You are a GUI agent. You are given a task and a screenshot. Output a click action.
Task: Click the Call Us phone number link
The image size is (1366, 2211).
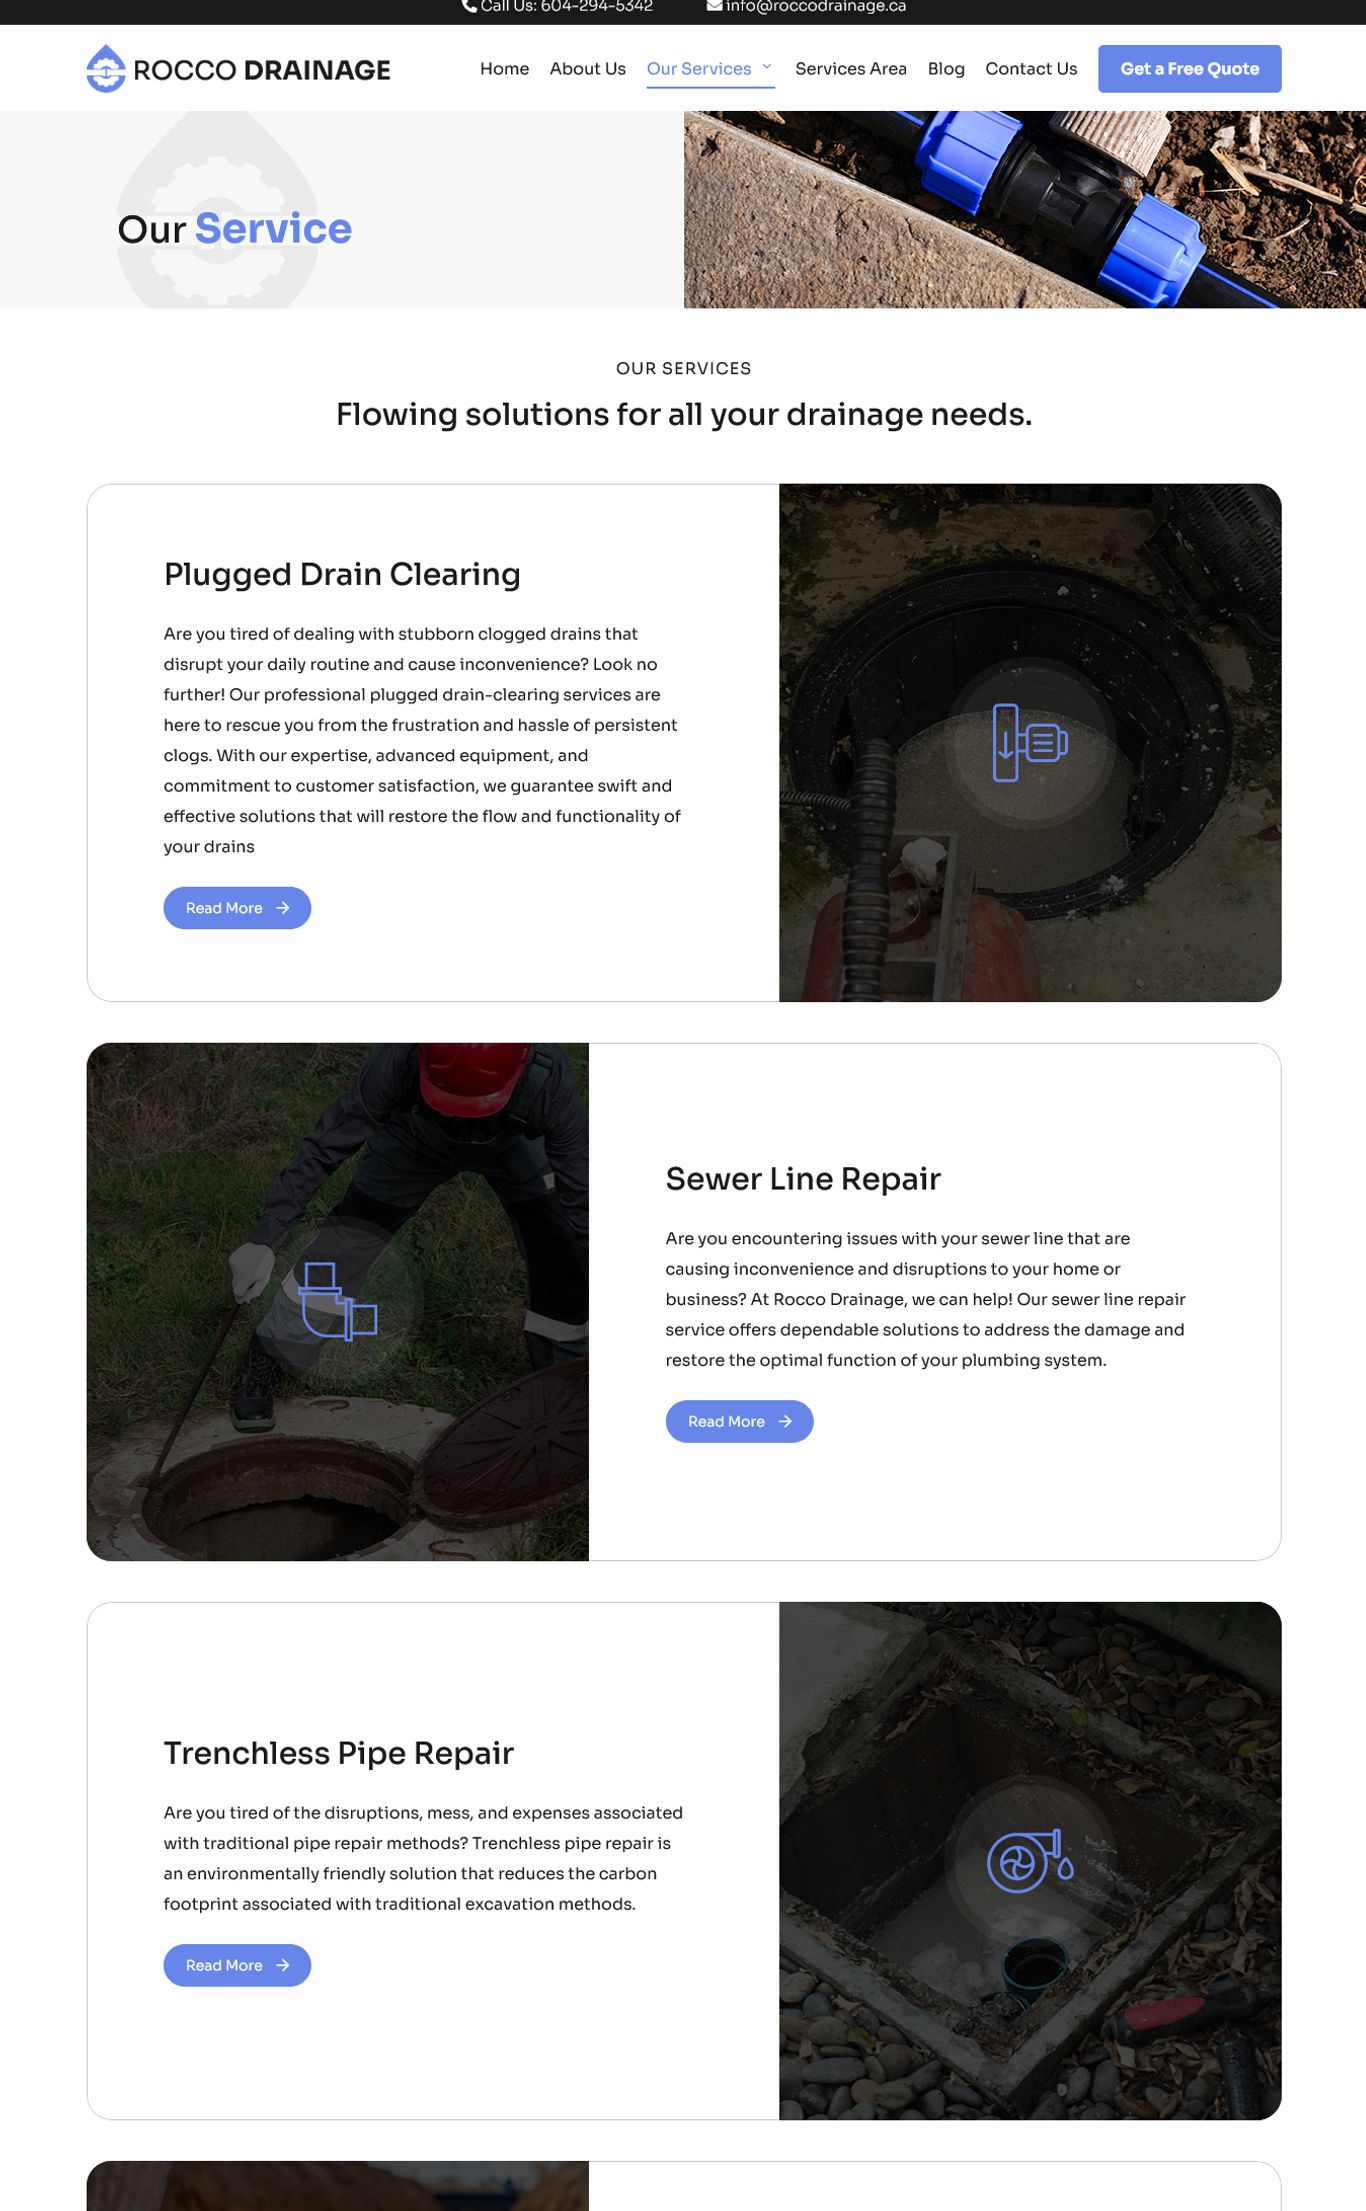[x=566, y=7]
